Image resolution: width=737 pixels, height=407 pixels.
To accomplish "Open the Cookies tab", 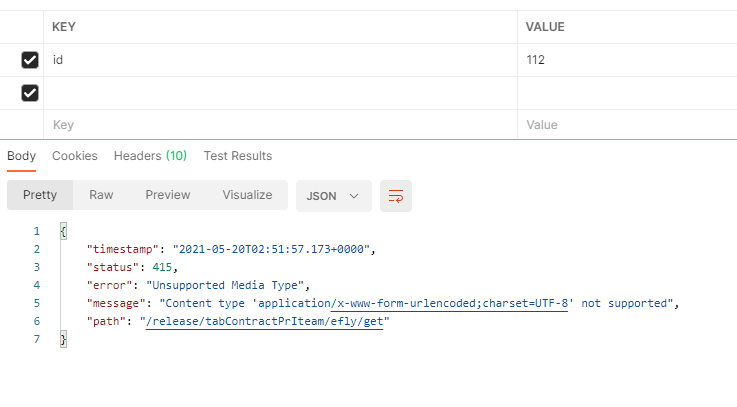I will [75, 156].
